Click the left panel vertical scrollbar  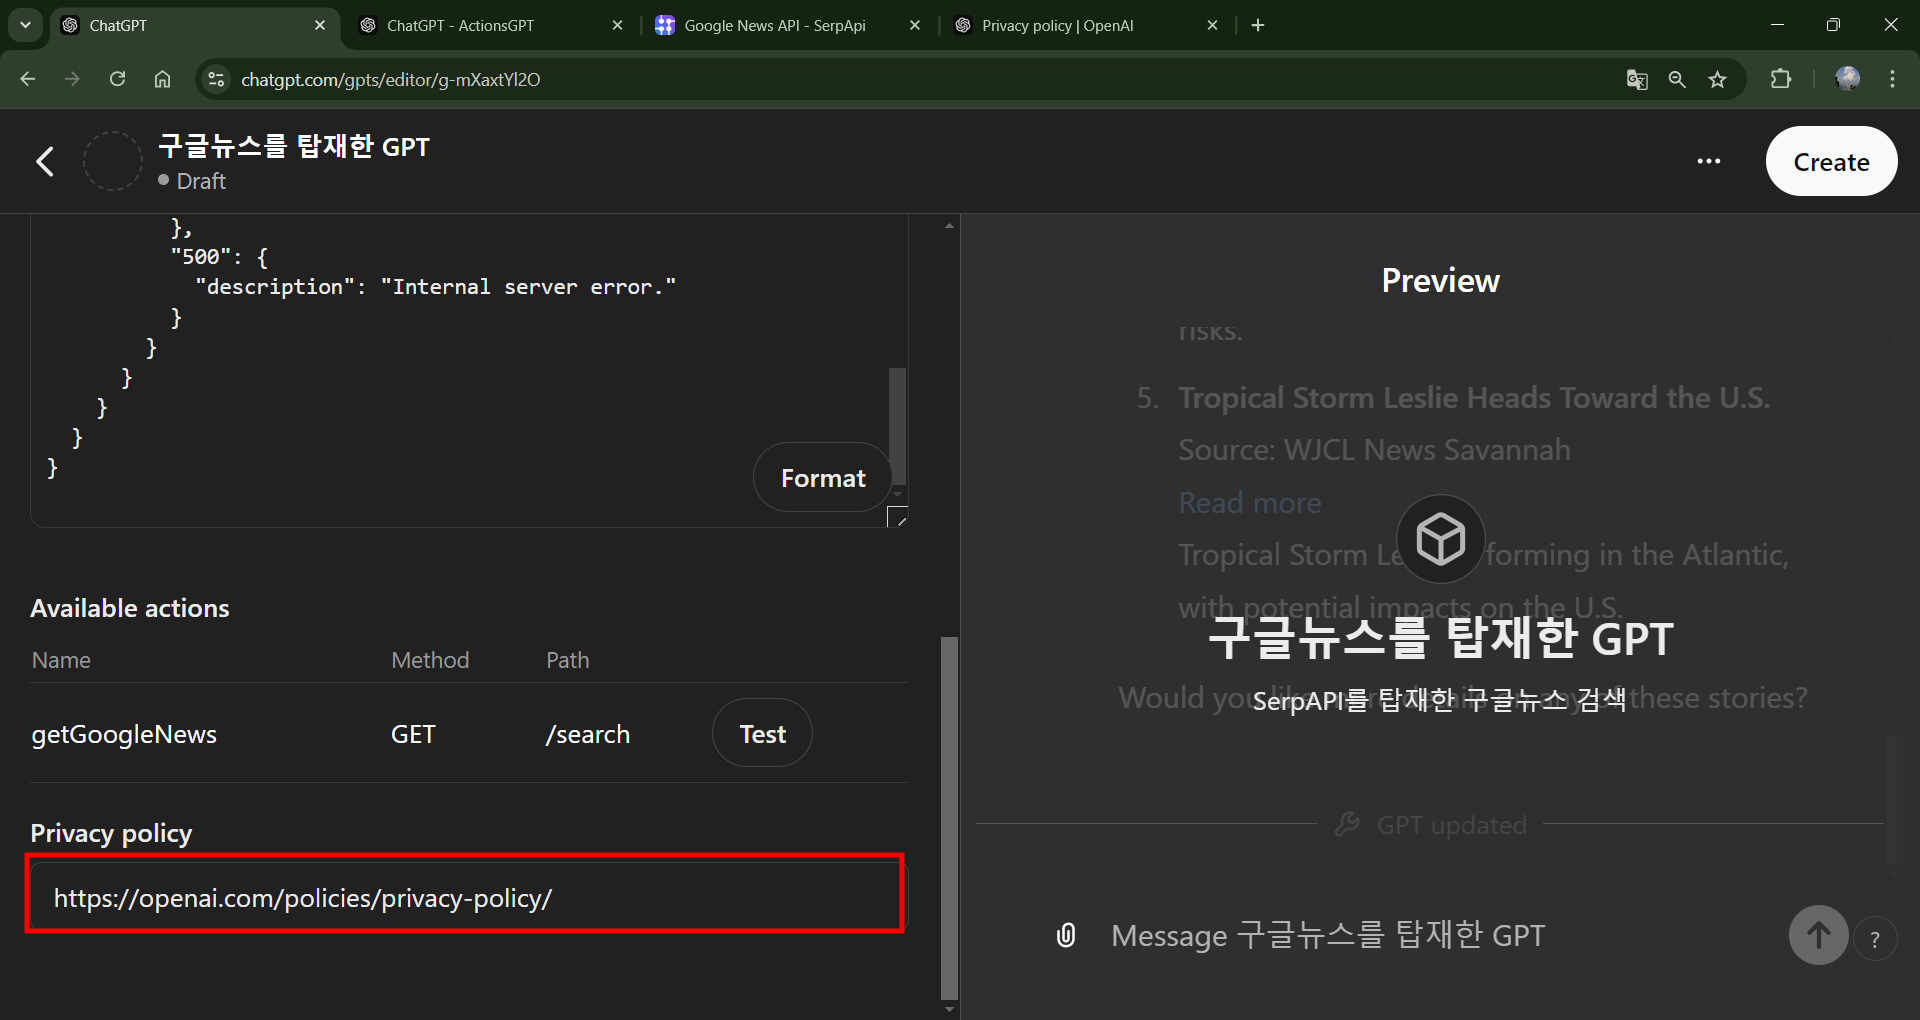949,817
